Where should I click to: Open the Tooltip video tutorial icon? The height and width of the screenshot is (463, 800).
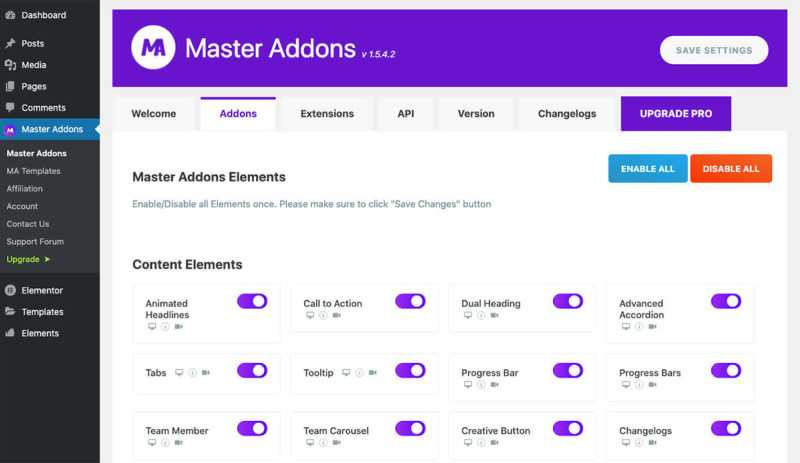tap(373, 373)
